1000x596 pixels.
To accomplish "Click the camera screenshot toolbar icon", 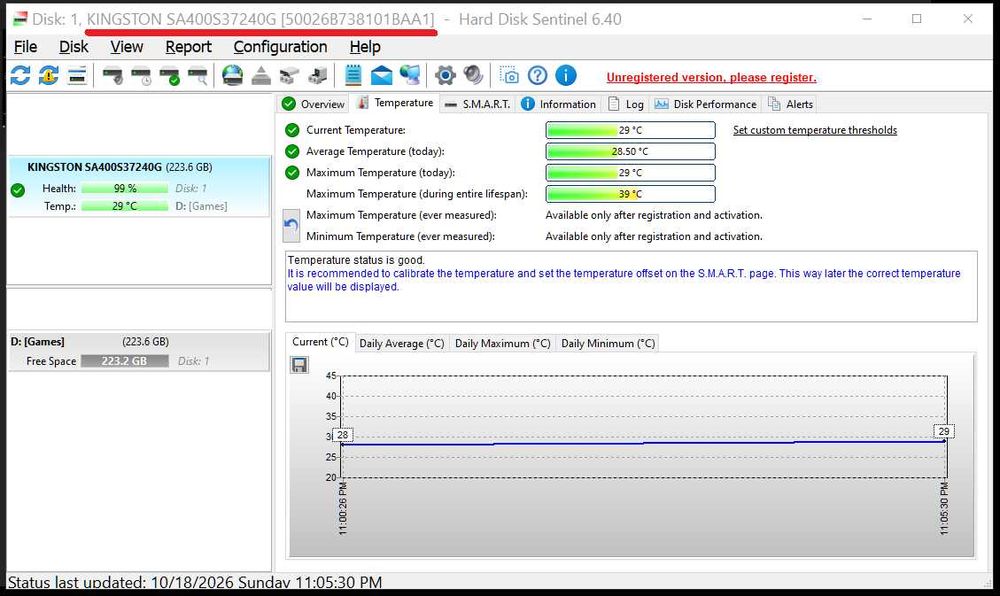I will pyautogui.click(x=509, y=75).
